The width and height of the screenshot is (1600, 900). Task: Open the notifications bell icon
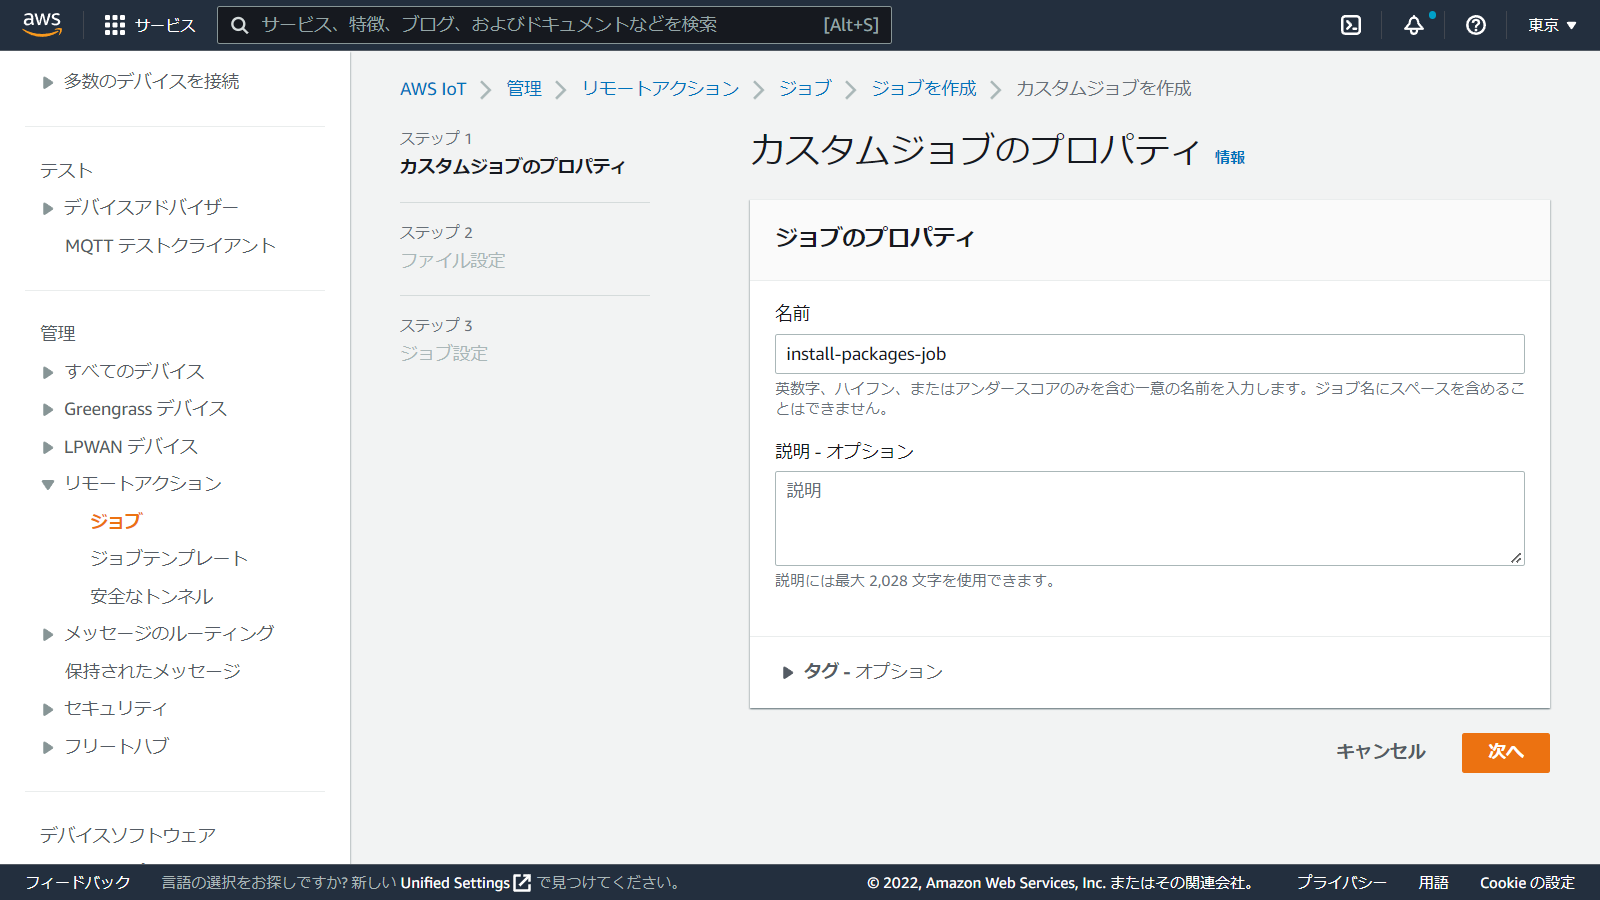(1413, 25)
